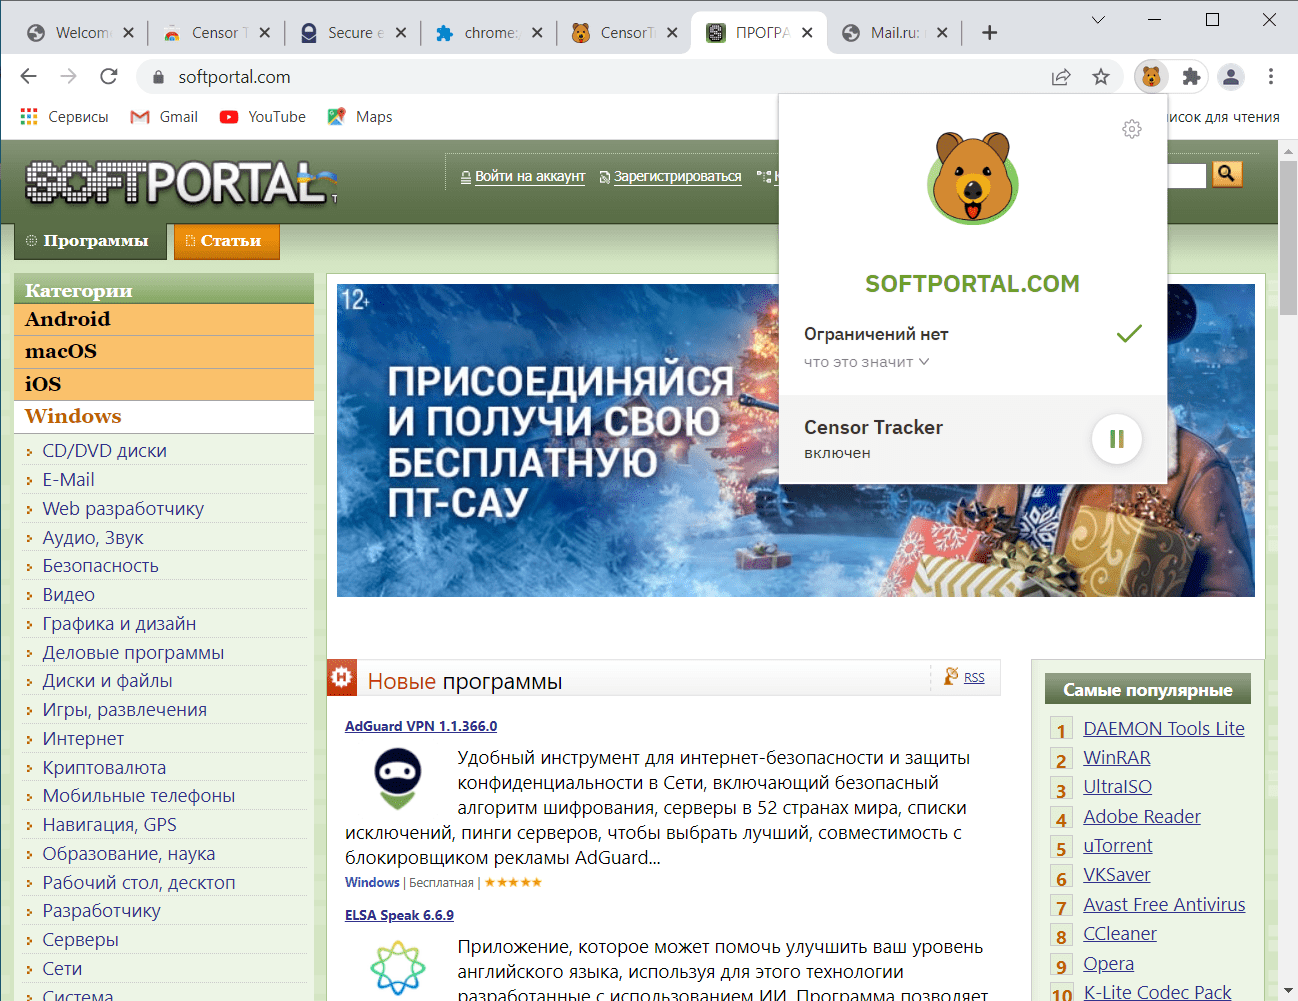Open the Gmail bookmark
The image size is (1298, 1001).
click(164, 117)
